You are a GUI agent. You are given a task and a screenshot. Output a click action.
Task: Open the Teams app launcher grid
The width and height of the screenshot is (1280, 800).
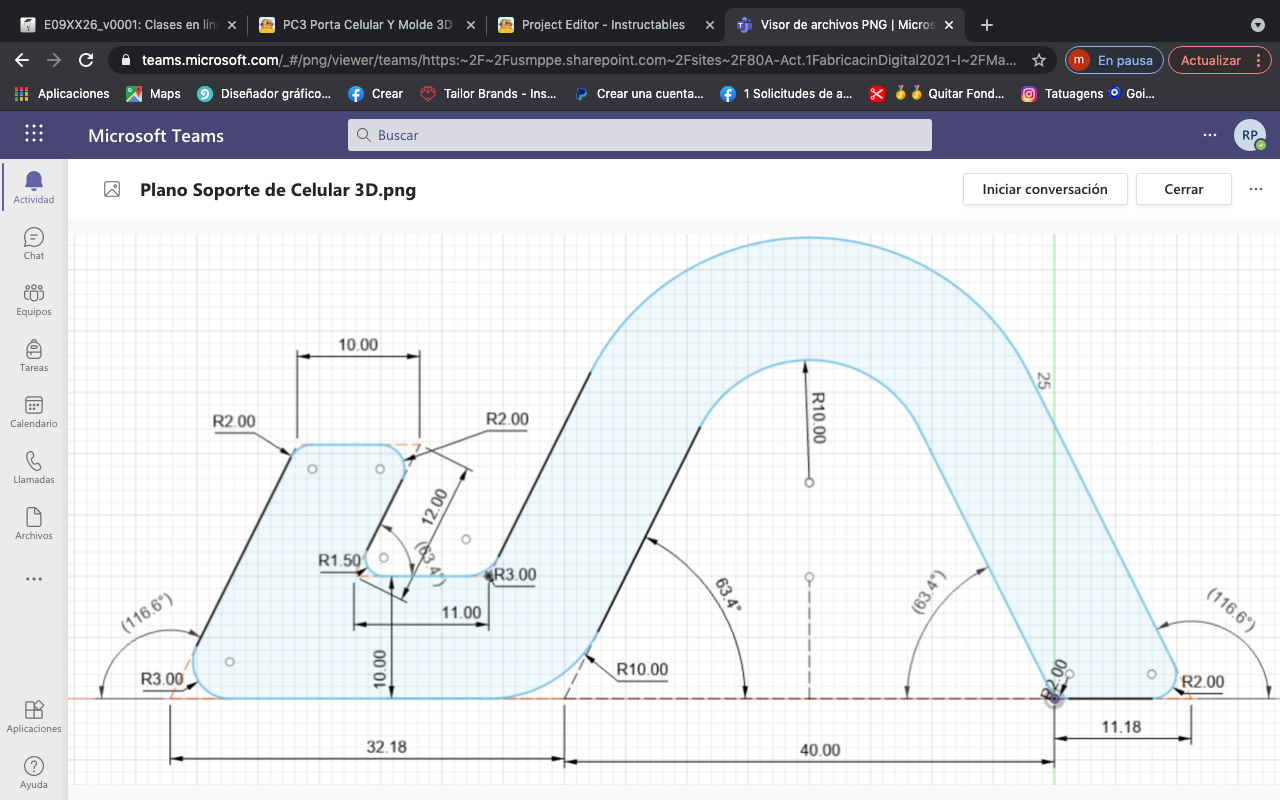pos(34,134)
